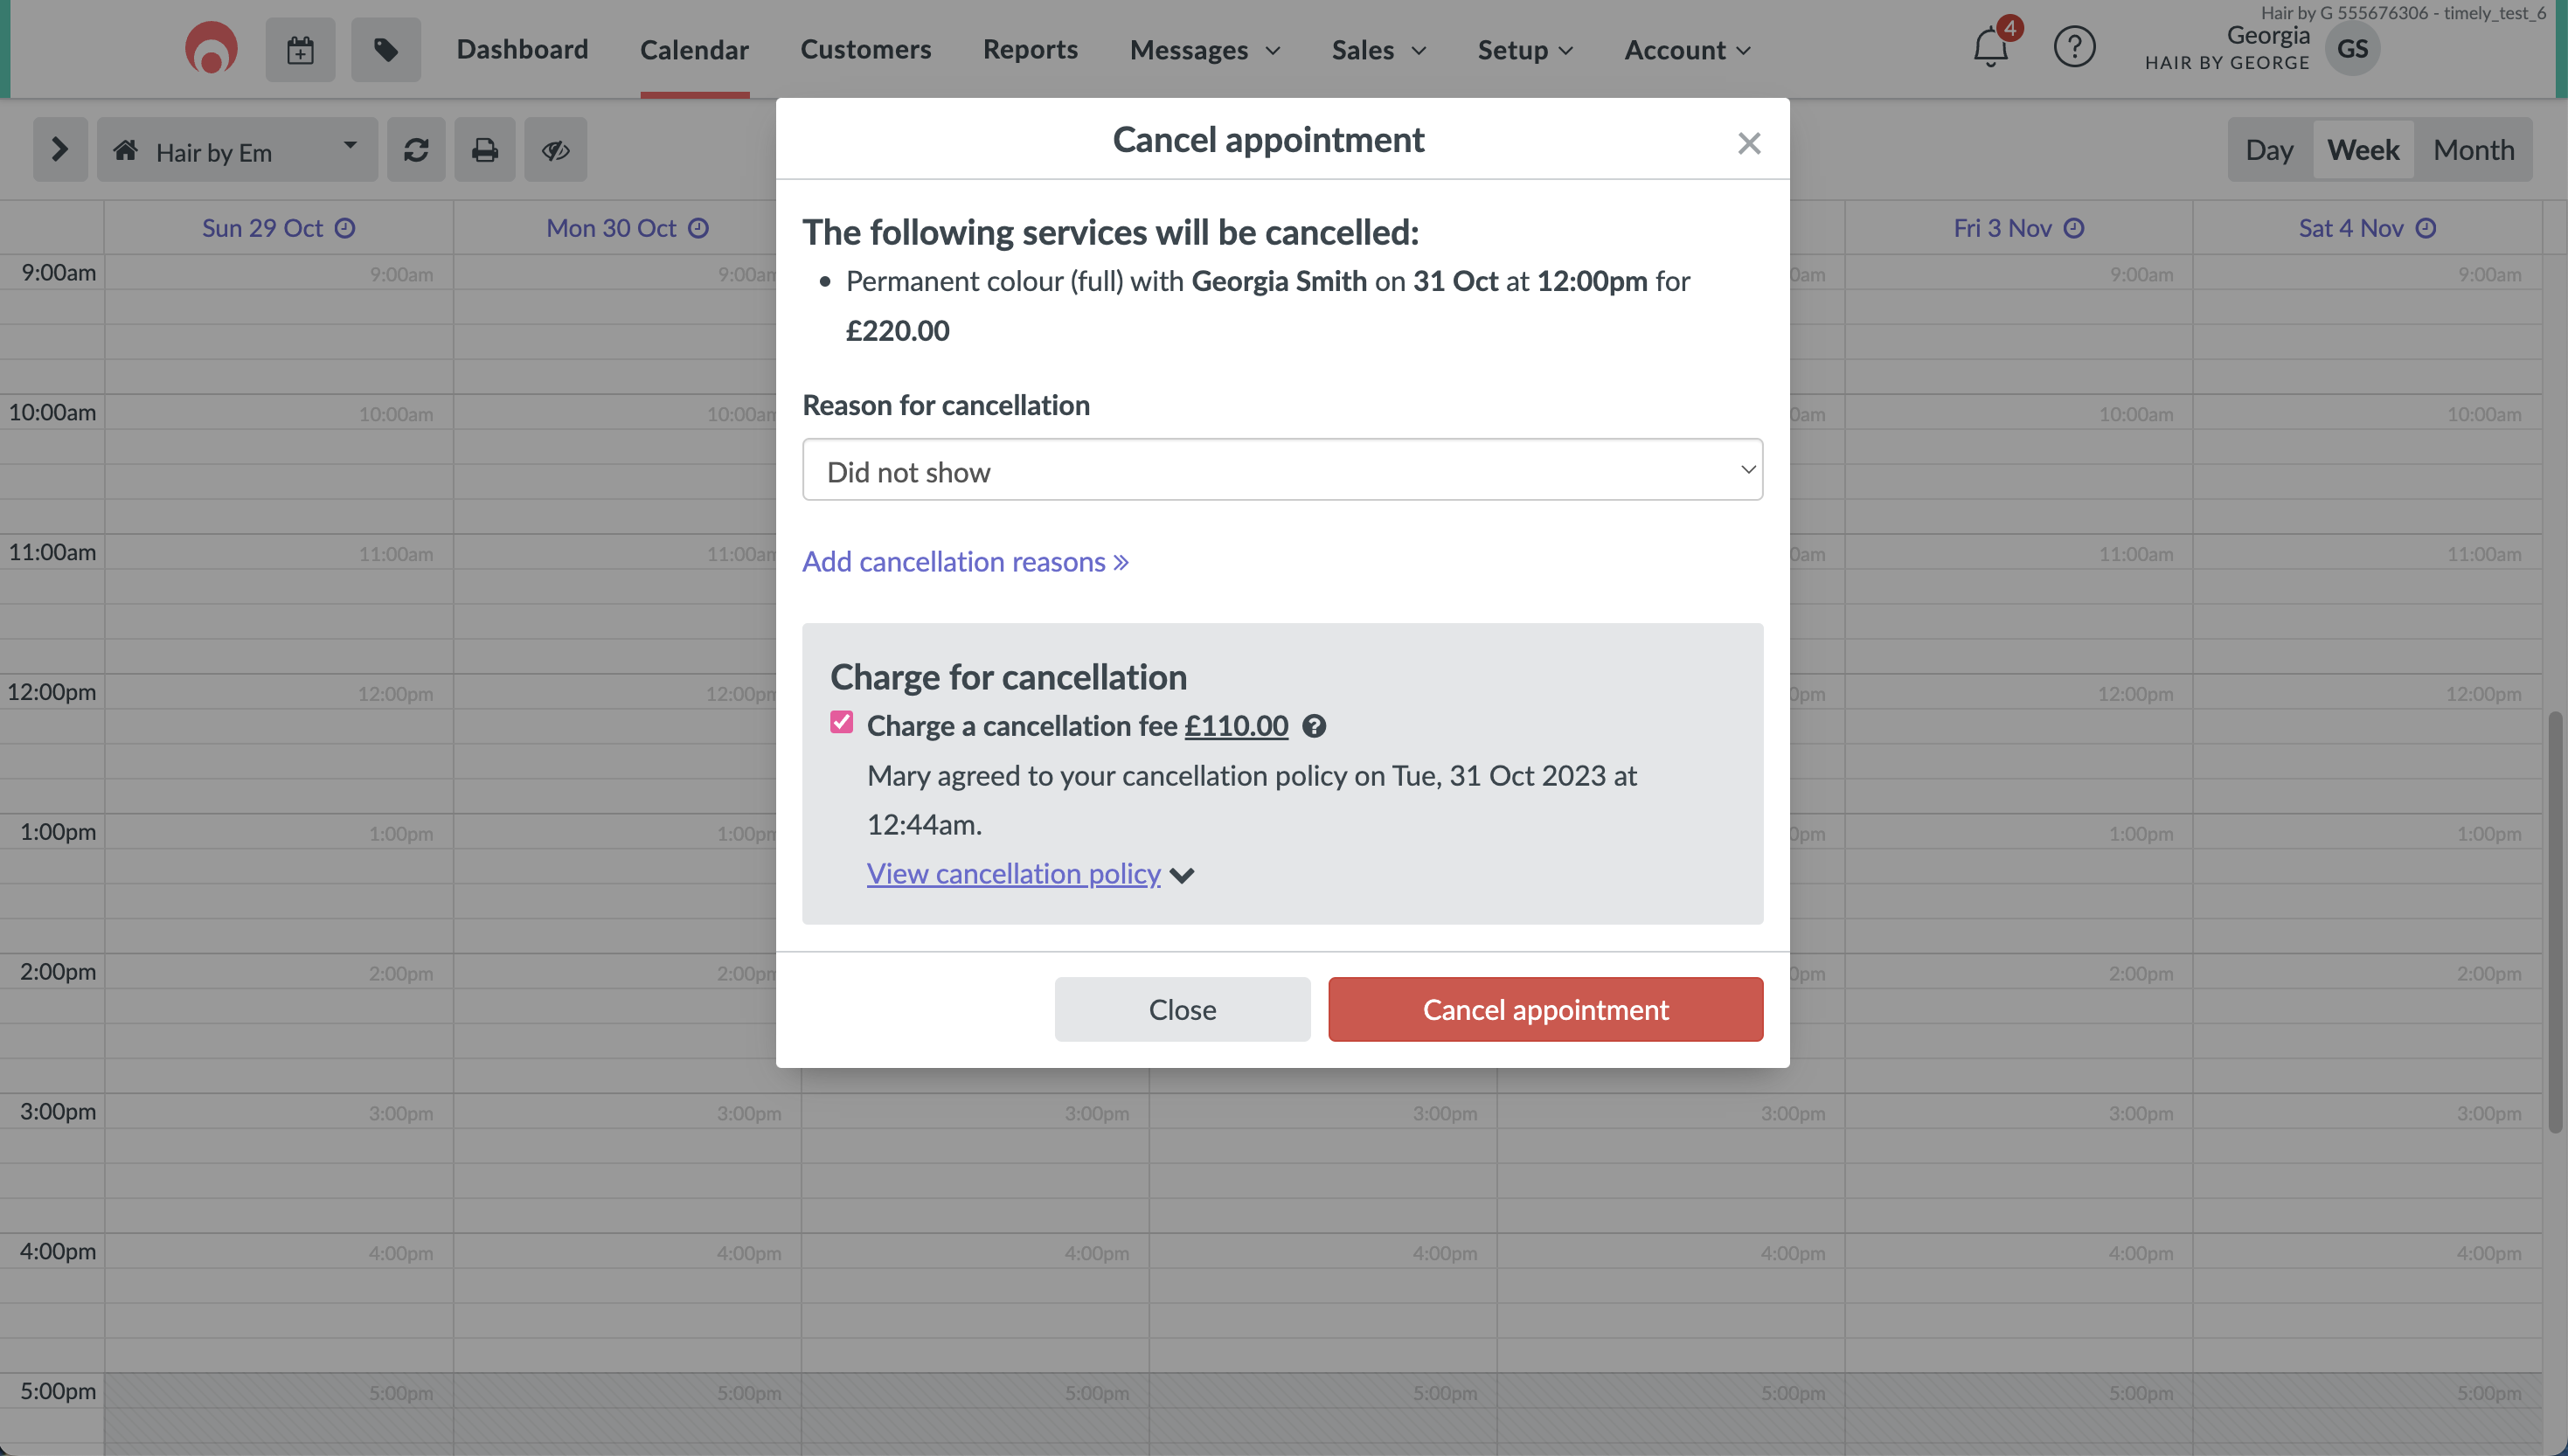The height and width of the screenshot is (1456, 2568).
Task: Toggle the charge cancellation fee checkbox
Action: (843, 723)
